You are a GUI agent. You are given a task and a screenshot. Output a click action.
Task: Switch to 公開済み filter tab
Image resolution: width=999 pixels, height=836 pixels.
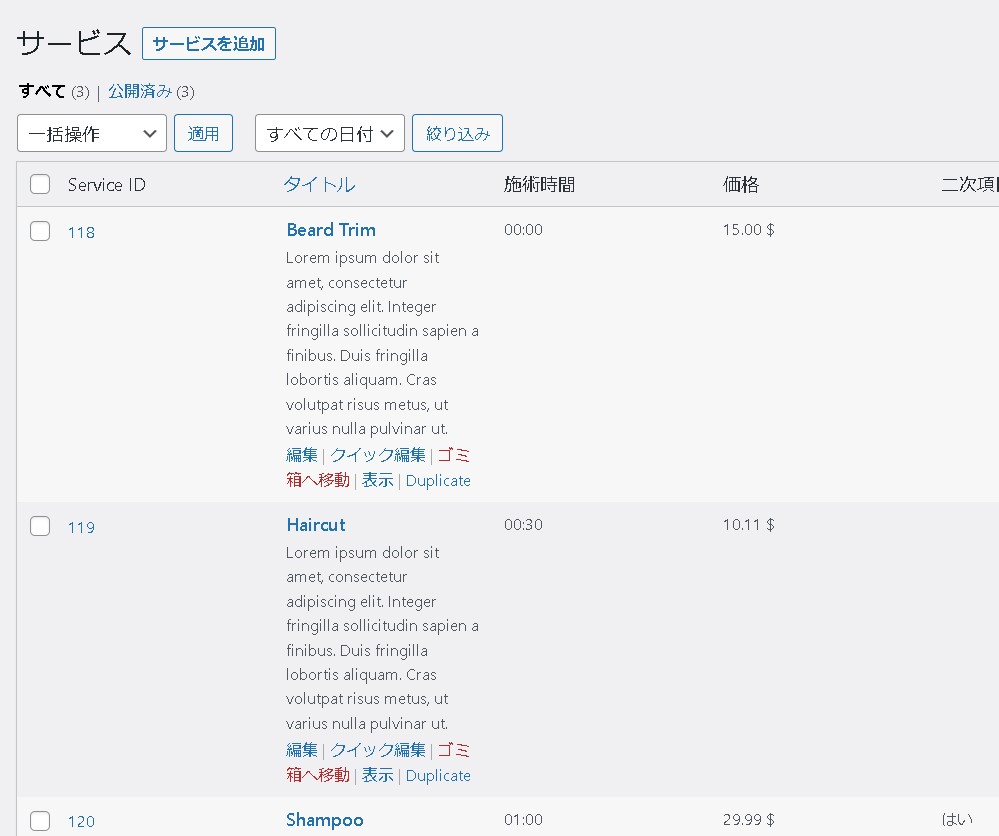tap(140, 92)
